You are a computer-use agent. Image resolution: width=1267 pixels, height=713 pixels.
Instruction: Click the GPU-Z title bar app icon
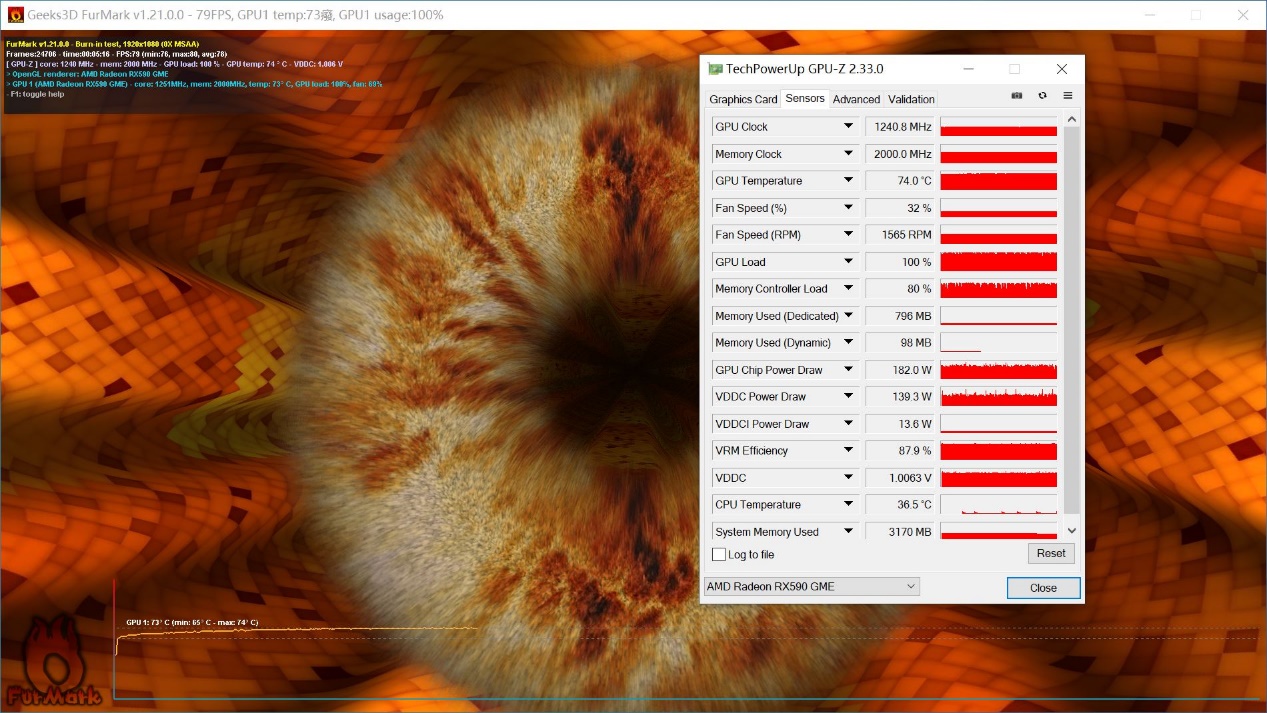click(715, 69)
